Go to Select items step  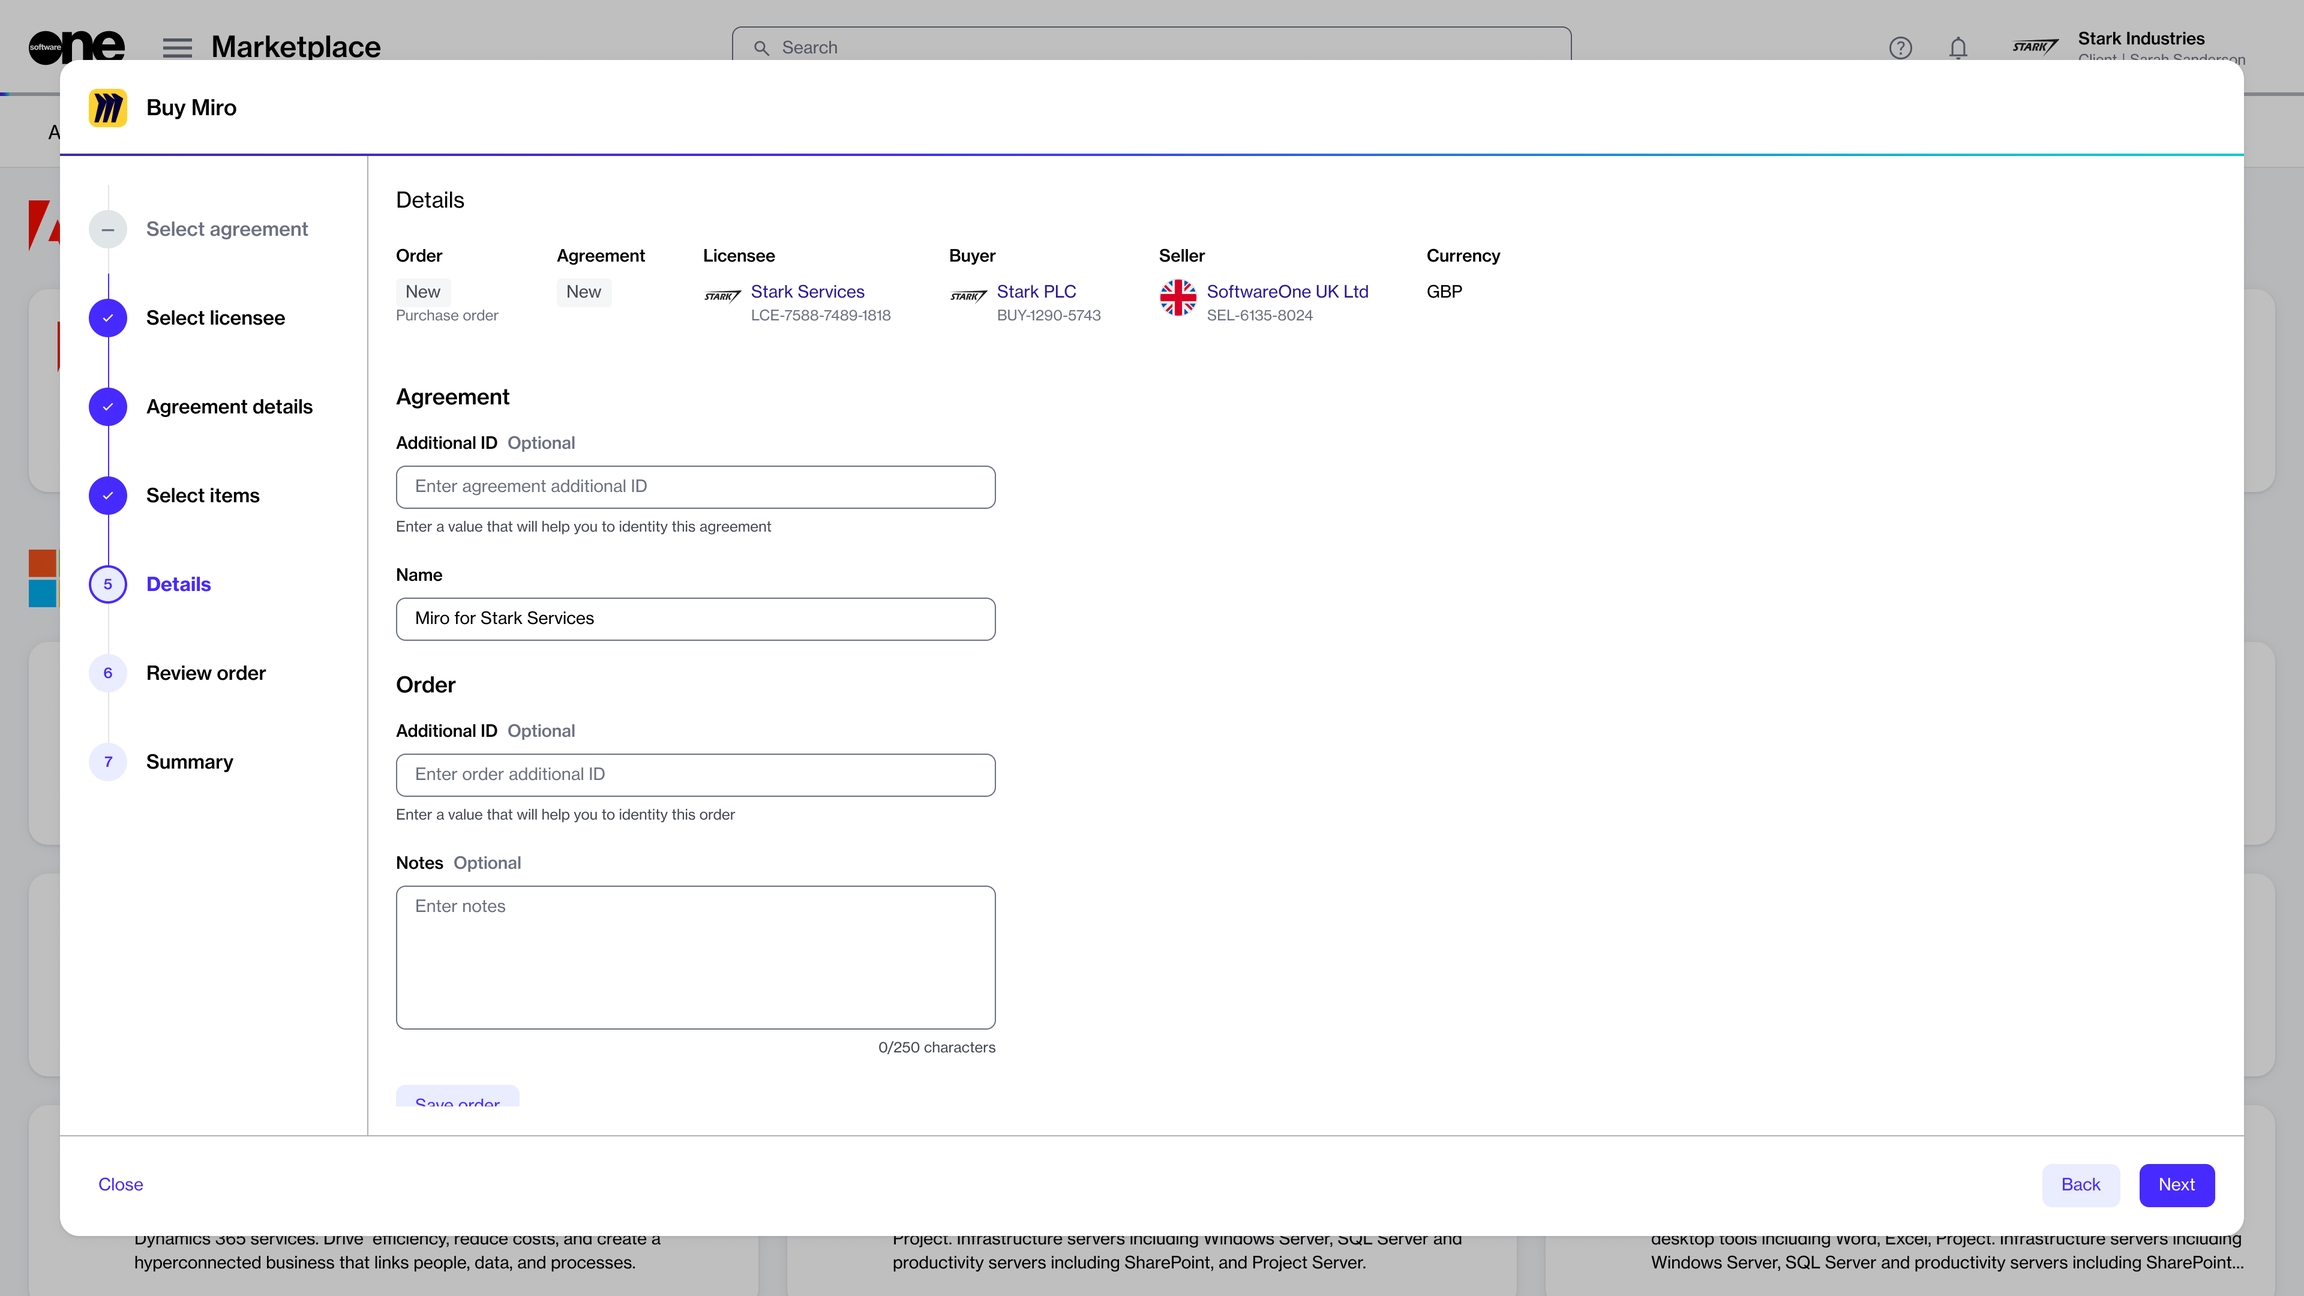[x=202, y=496]
